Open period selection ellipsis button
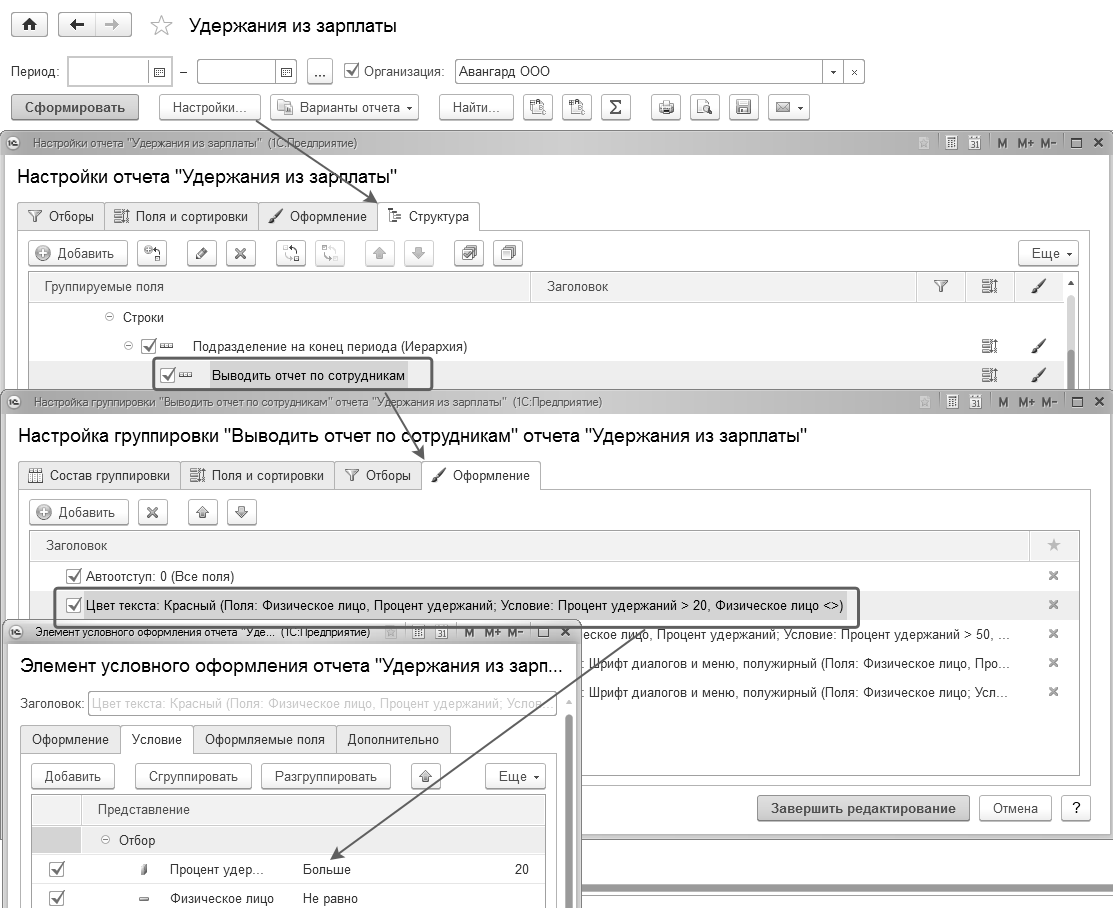Screen dimensions: 1113x908 320,72
